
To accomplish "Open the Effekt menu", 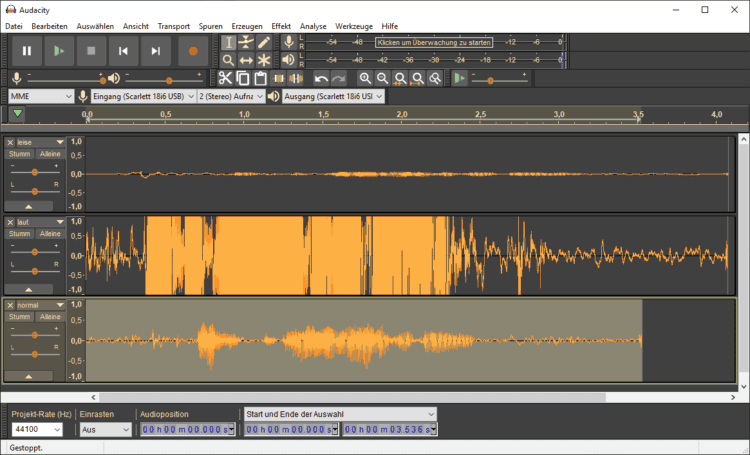I will click(281, 26).
